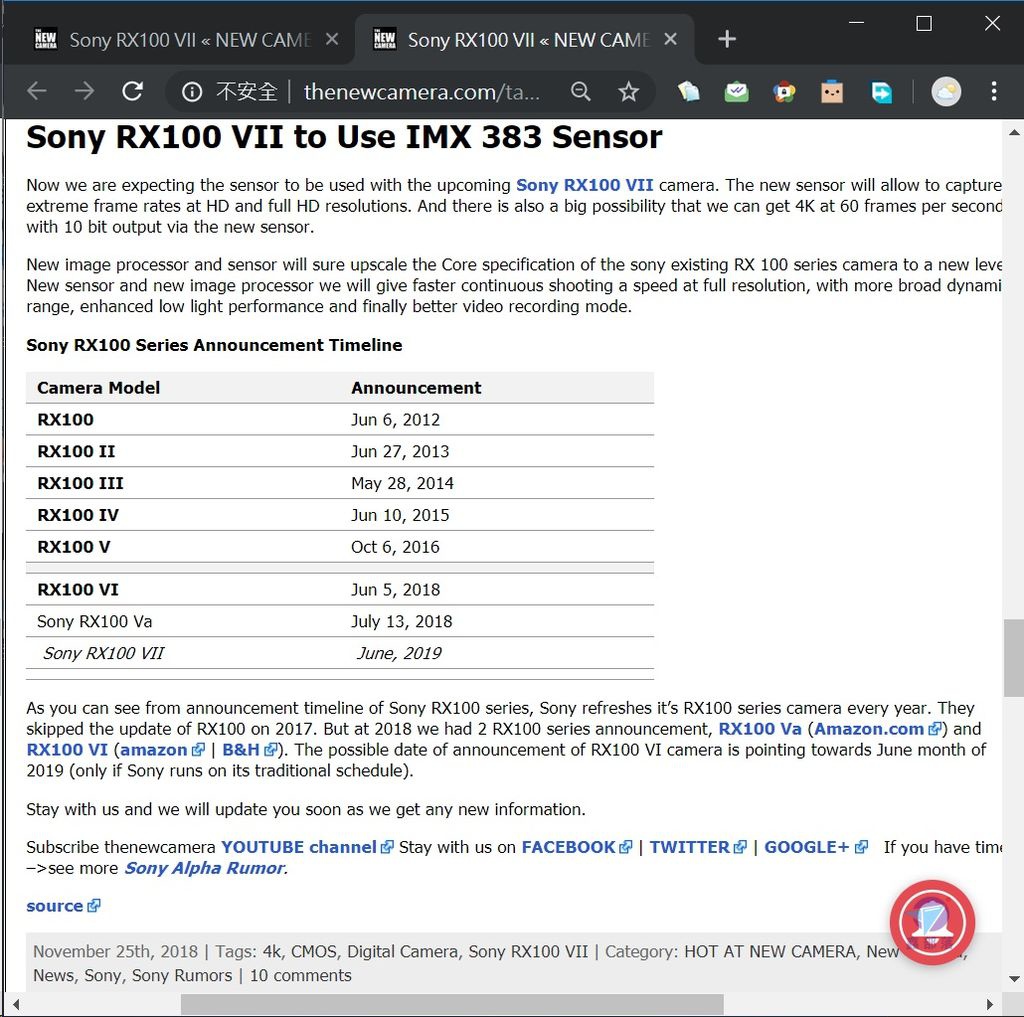Select the active Sony RX100 VII tab
Screen dimensions: 1024x1017
(x=524, y=40)
